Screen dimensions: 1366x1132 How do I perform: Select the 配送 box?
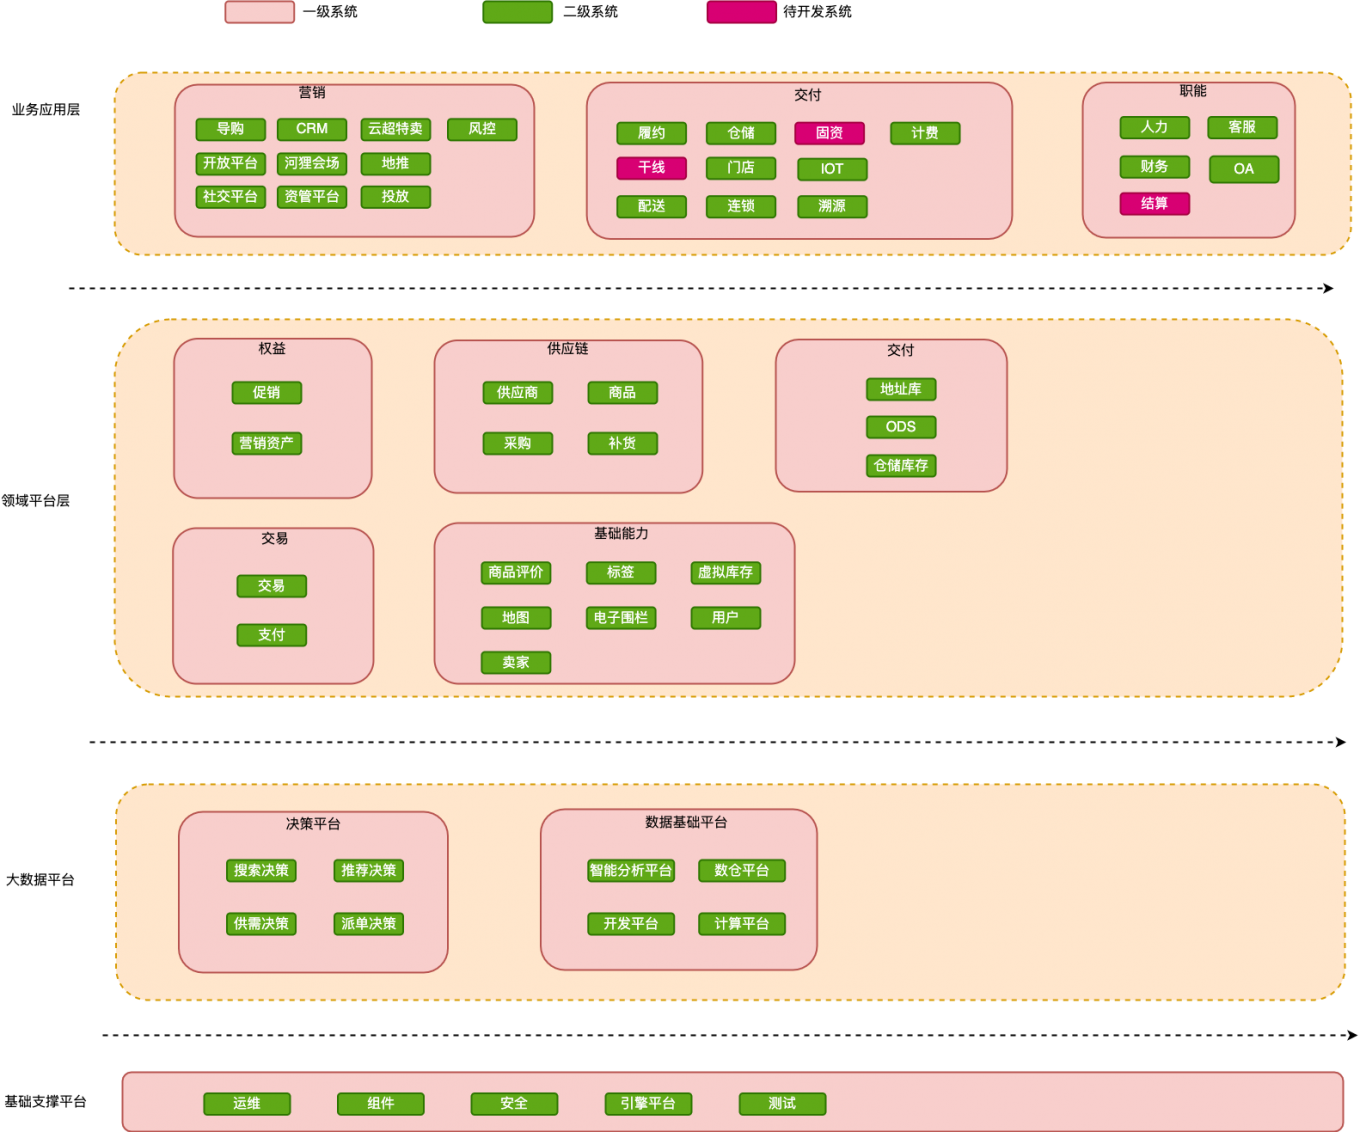coord(651,206)
